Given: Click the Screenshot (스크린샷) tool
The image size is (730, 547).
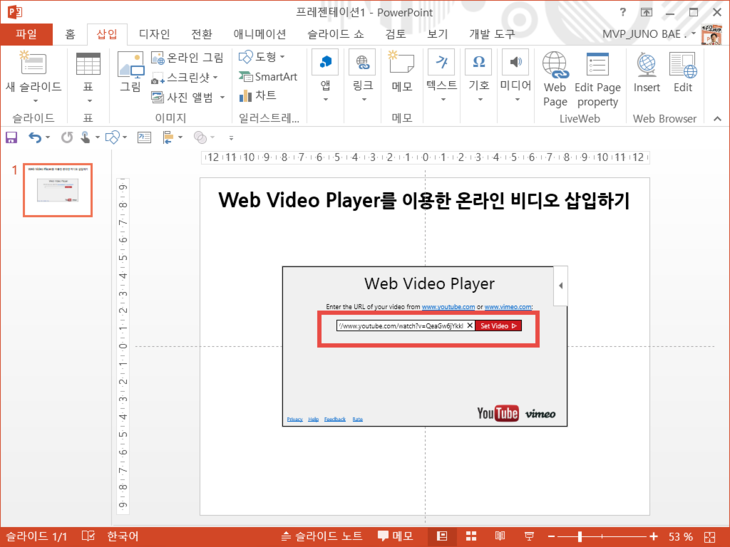Looking at the screenshot, I should pos(181,78).
